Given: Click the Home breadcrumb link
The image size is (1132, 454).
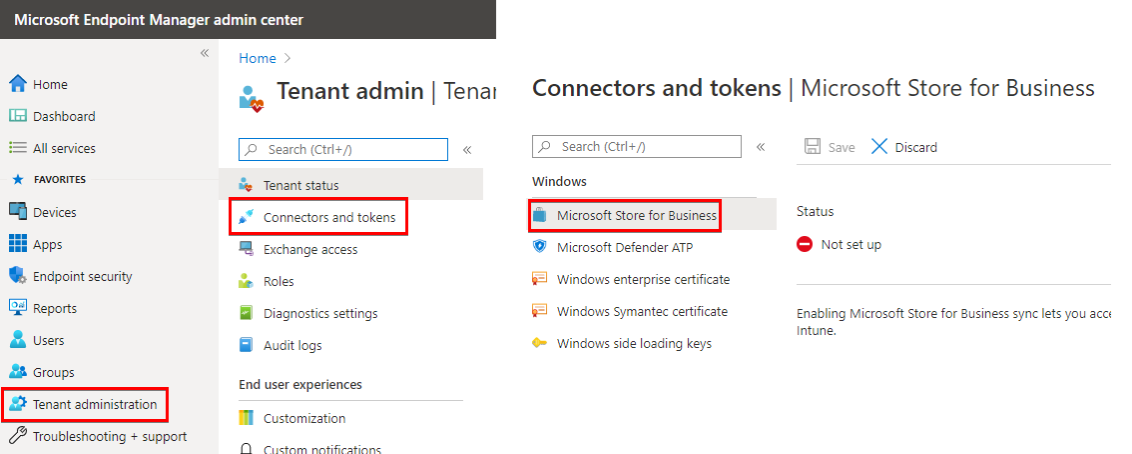Looking at the screenshot, I should [258, 58].
